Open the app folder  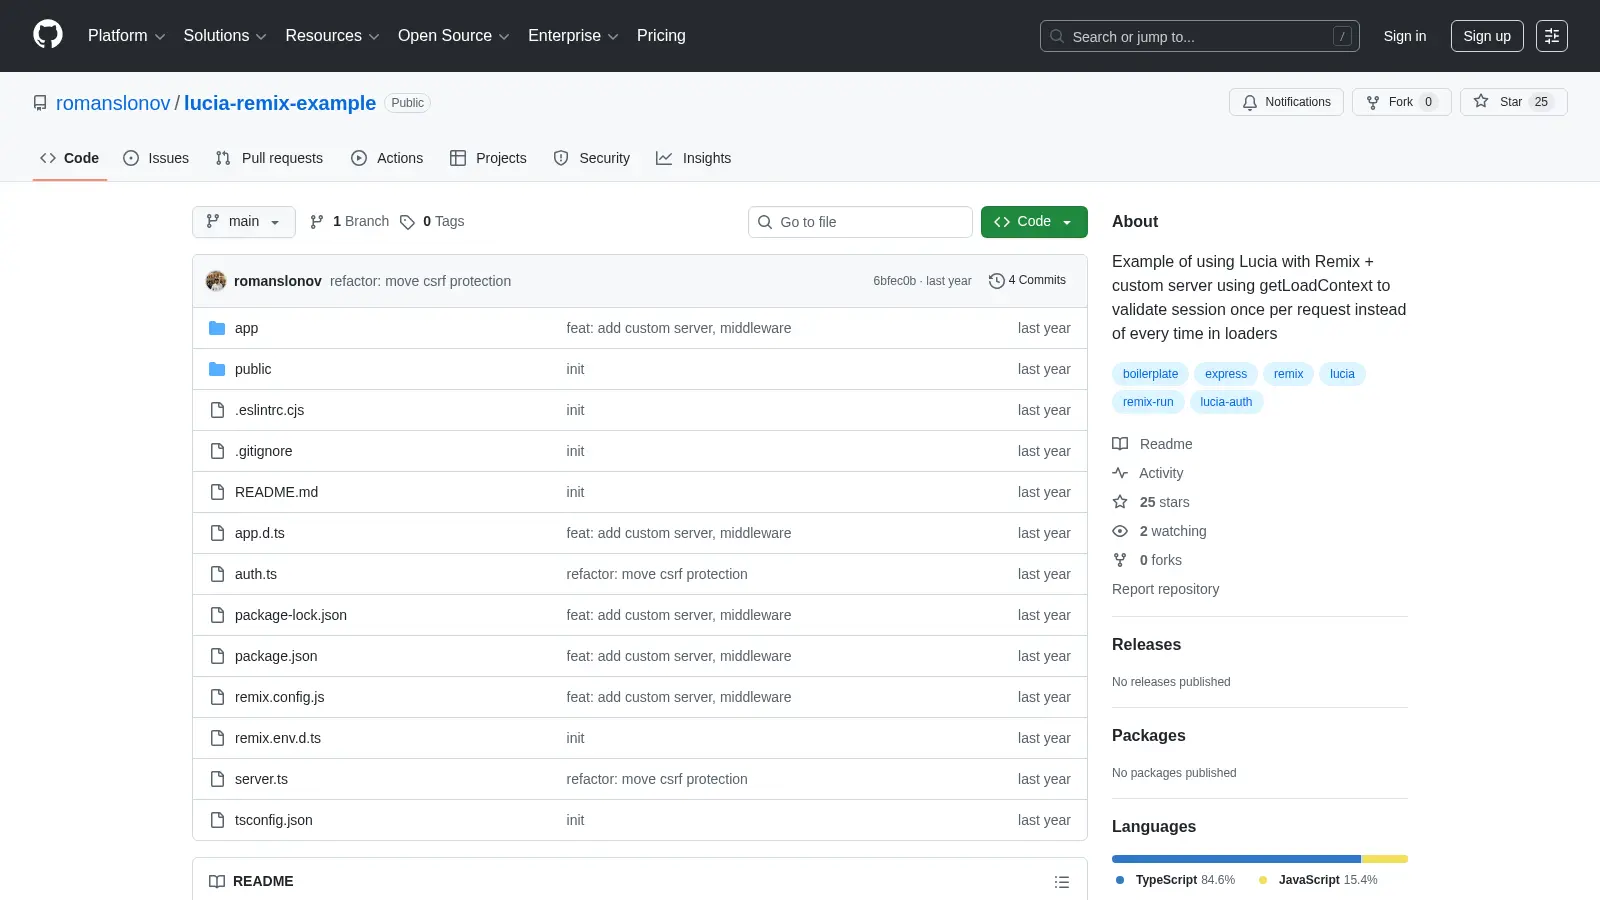[246, 328]
